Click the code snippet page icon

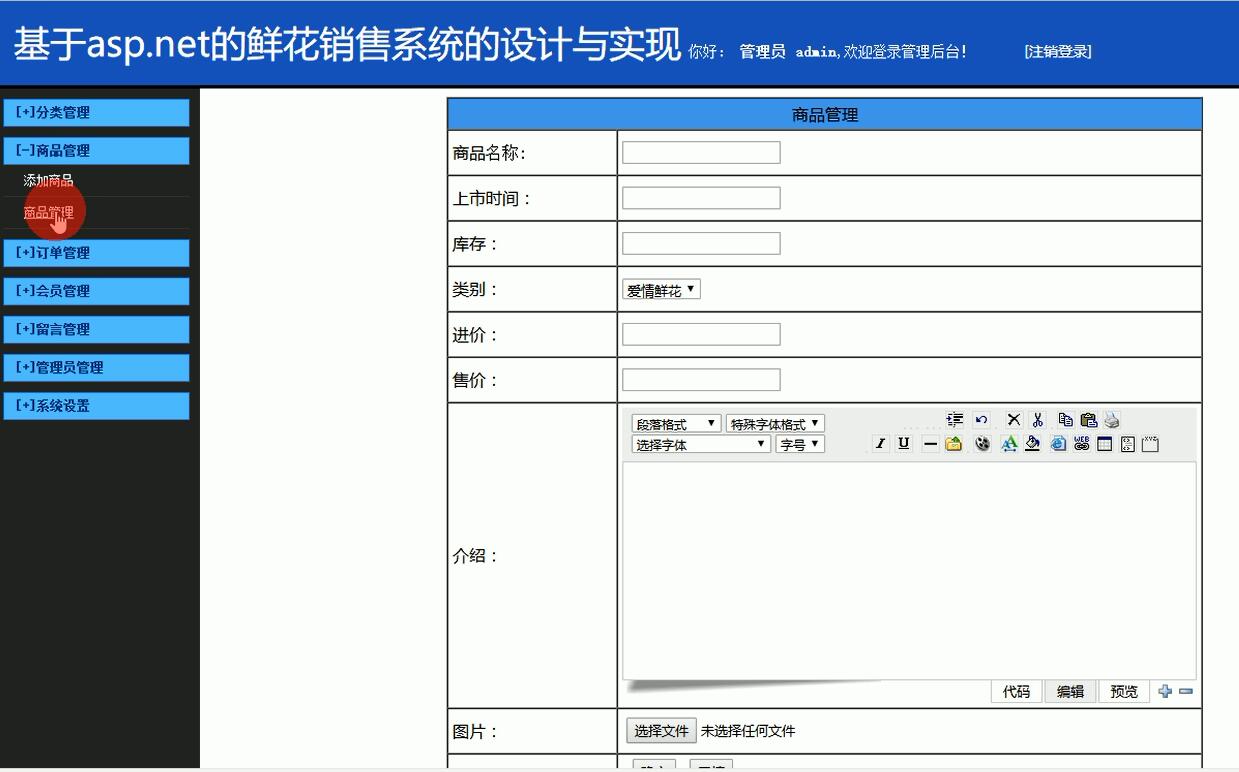[1127, 444]
